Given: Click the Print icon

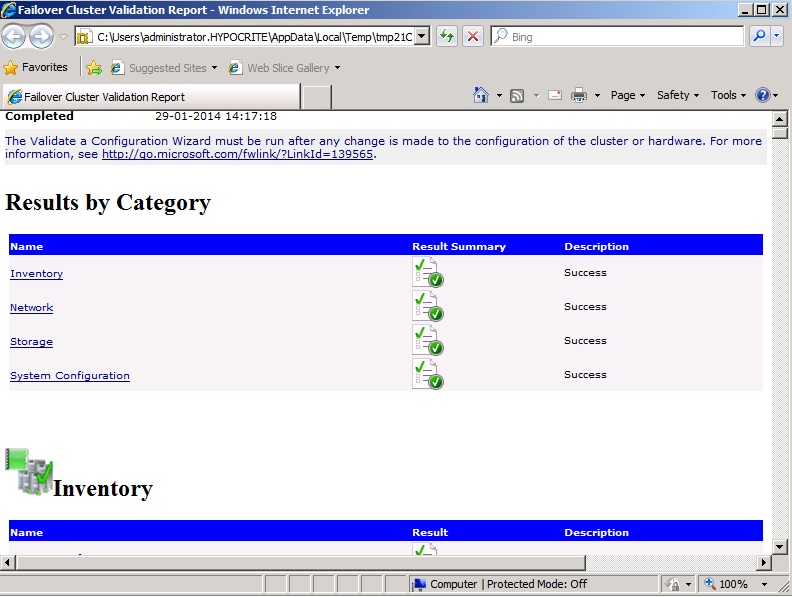Looking at the screenshot, I should (579, 95).
